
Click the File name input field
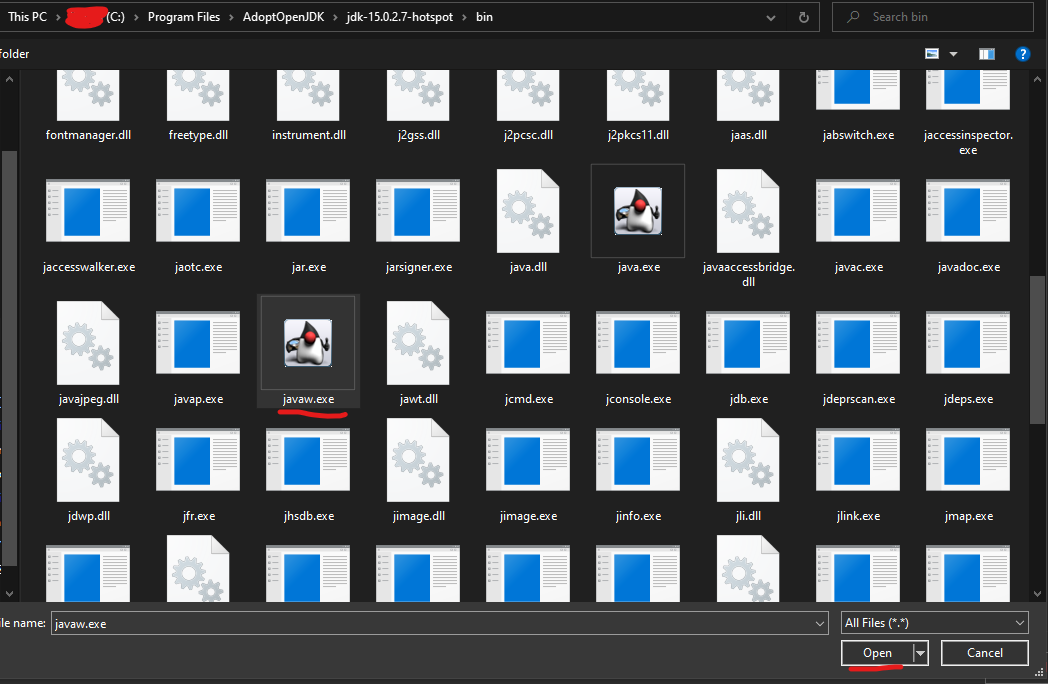tap(433, 624)
